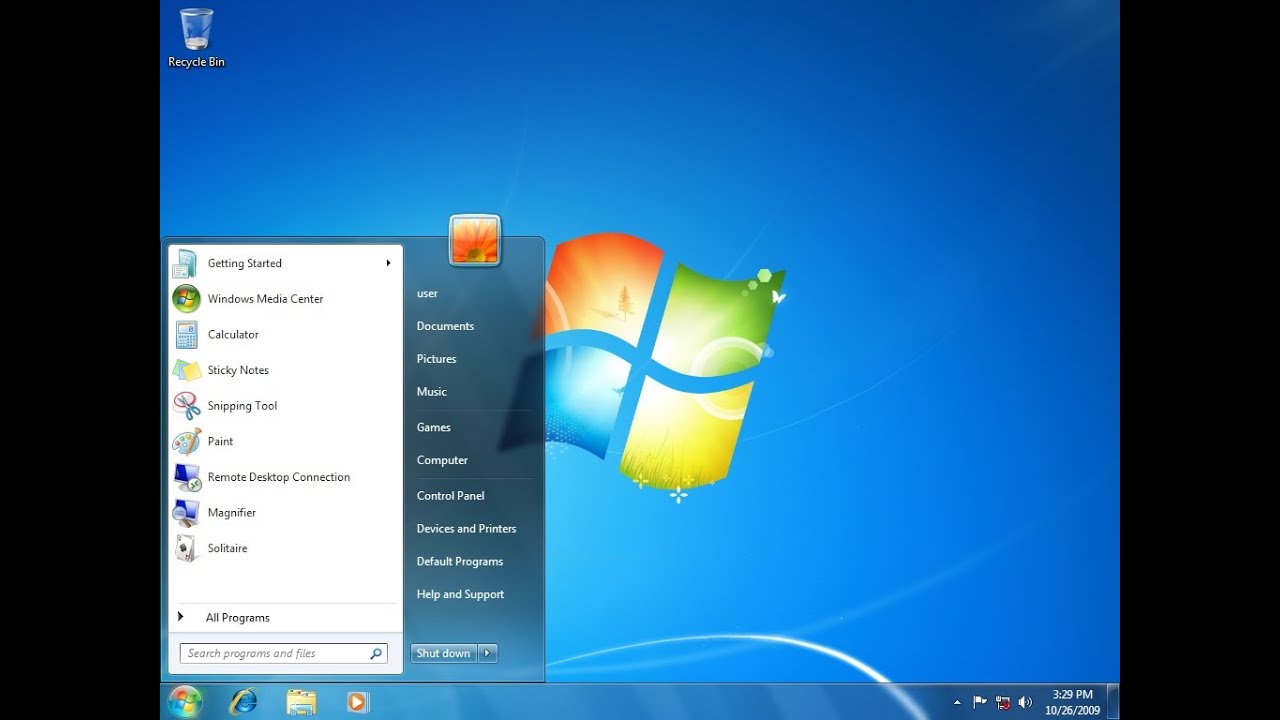Click the Solitaire label

(x=227, y=548)
